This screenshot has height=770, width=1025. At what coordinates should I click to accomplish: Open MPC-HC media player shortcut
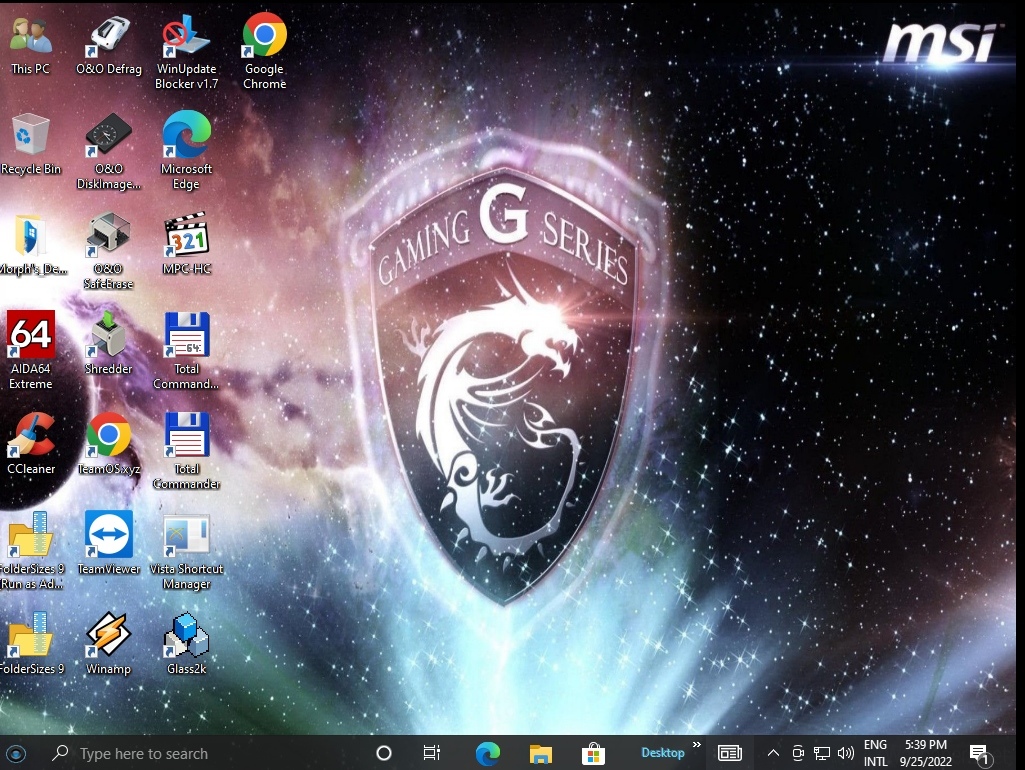[186, 244]
